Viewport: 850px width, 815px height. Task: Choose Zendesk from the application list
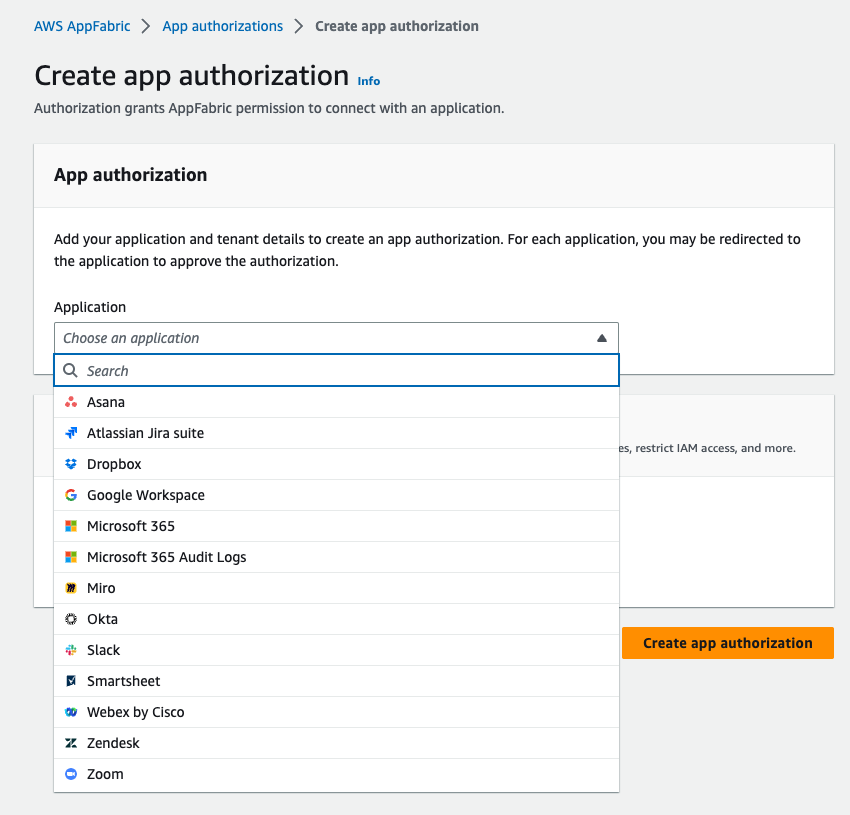113,743
